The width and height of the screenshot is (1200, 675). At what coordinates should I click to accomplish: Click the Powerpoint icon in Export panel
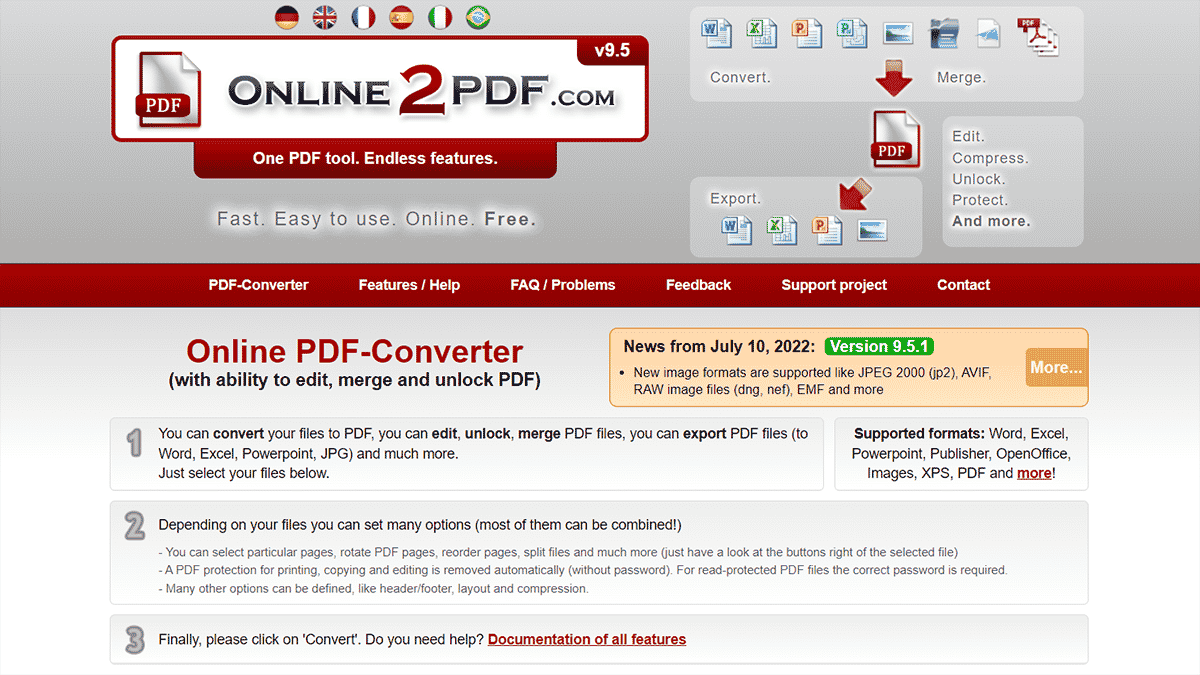tap(827, 230)
